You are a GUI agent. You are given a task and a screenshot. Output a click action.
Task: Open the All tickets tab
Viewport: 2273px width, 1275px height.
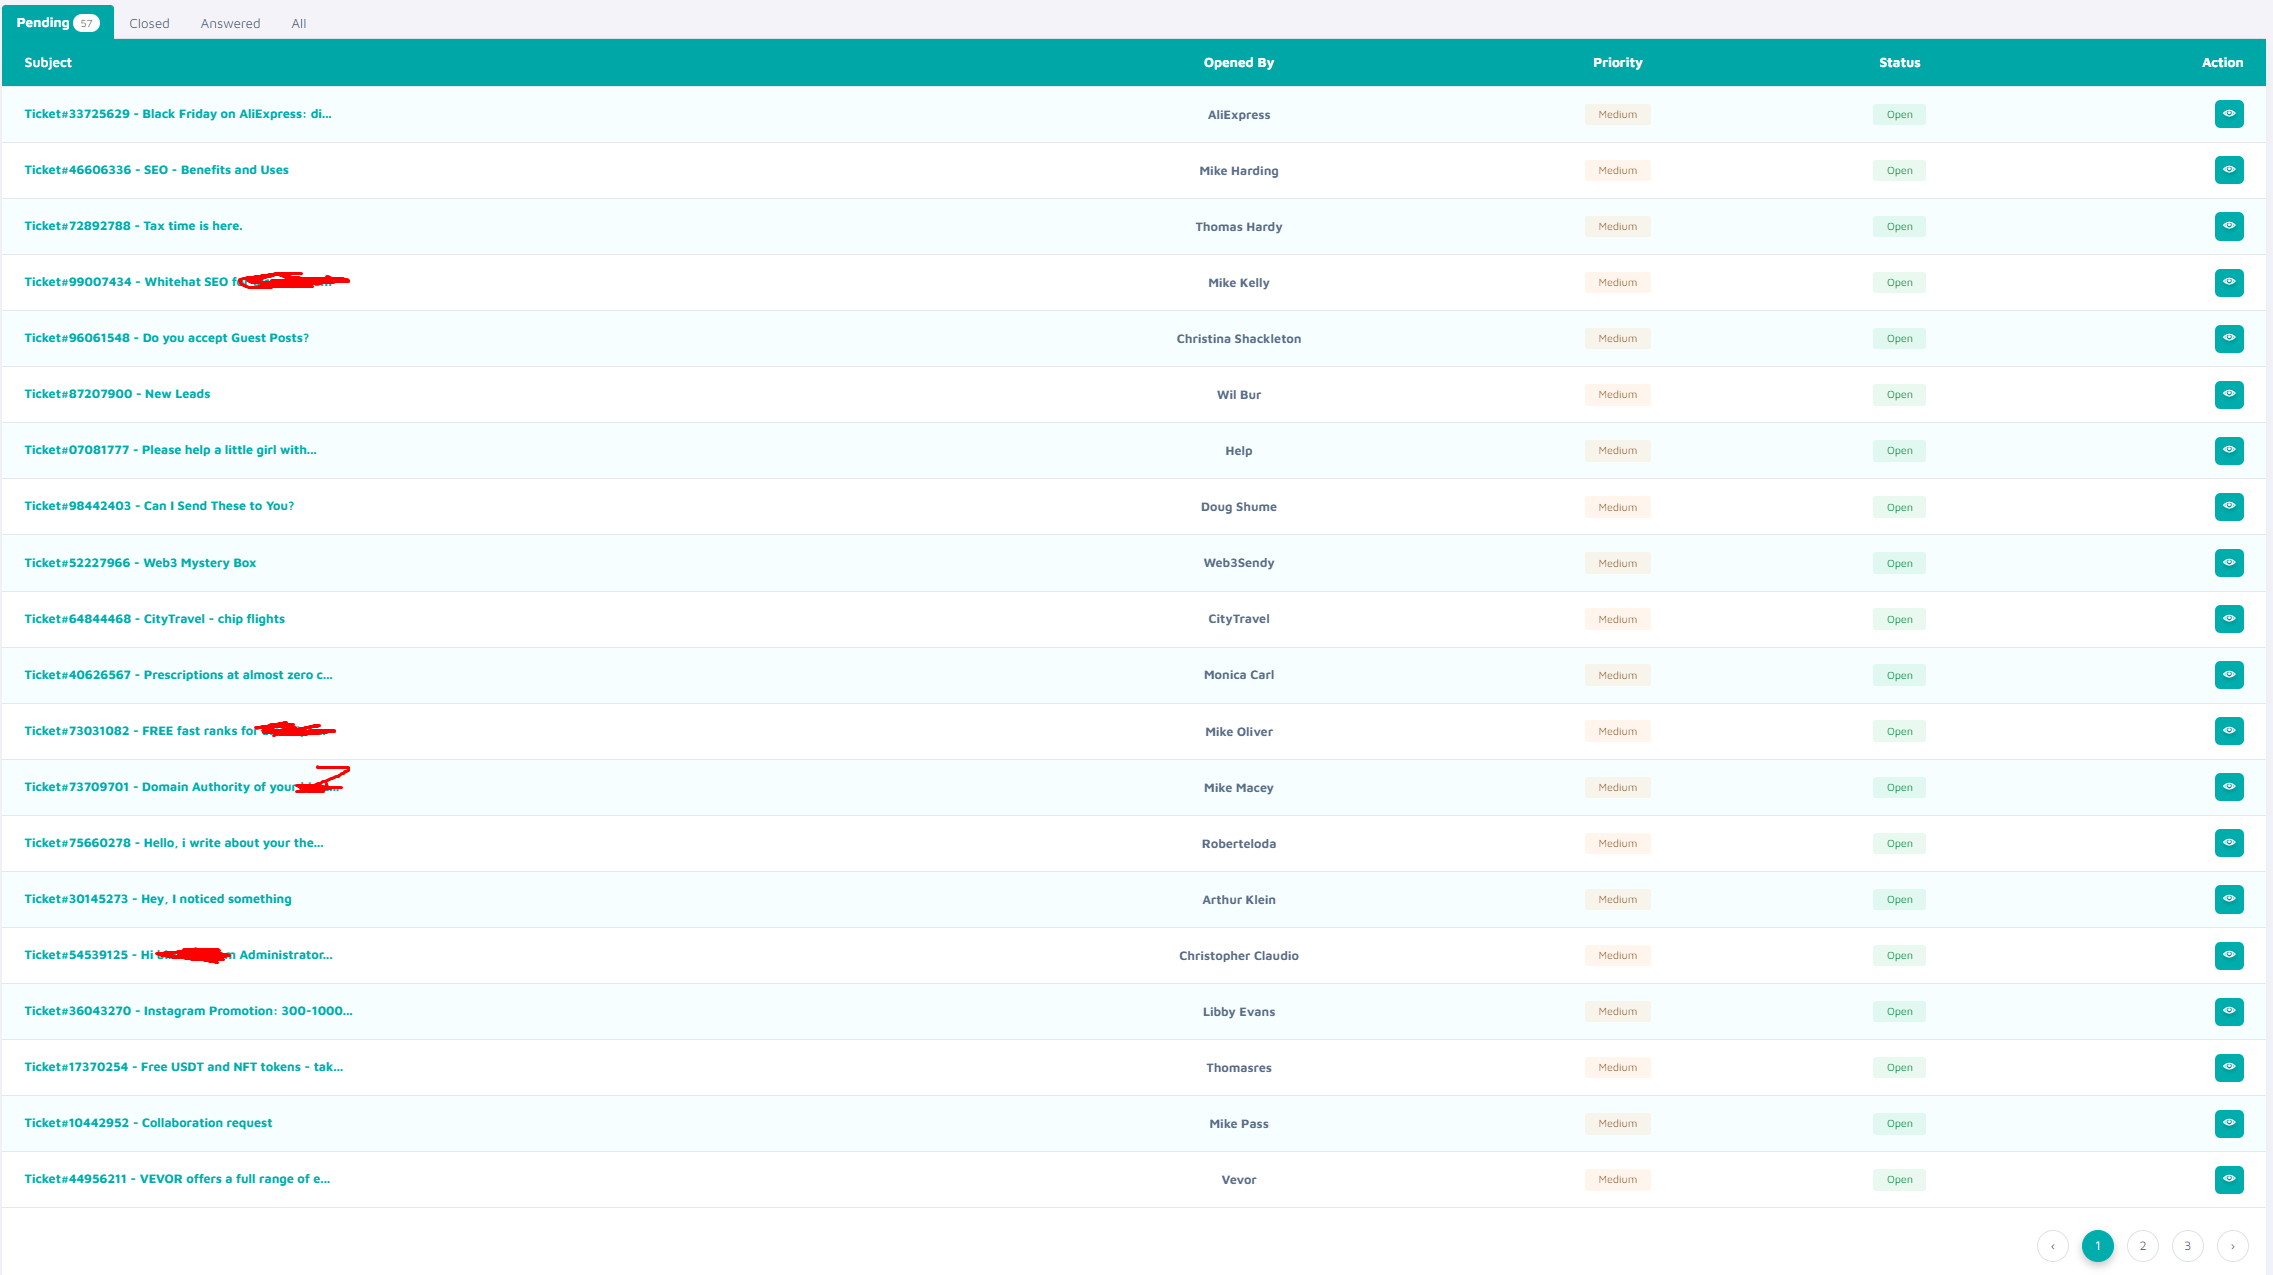pyautogui.click(x=298, y=23)
